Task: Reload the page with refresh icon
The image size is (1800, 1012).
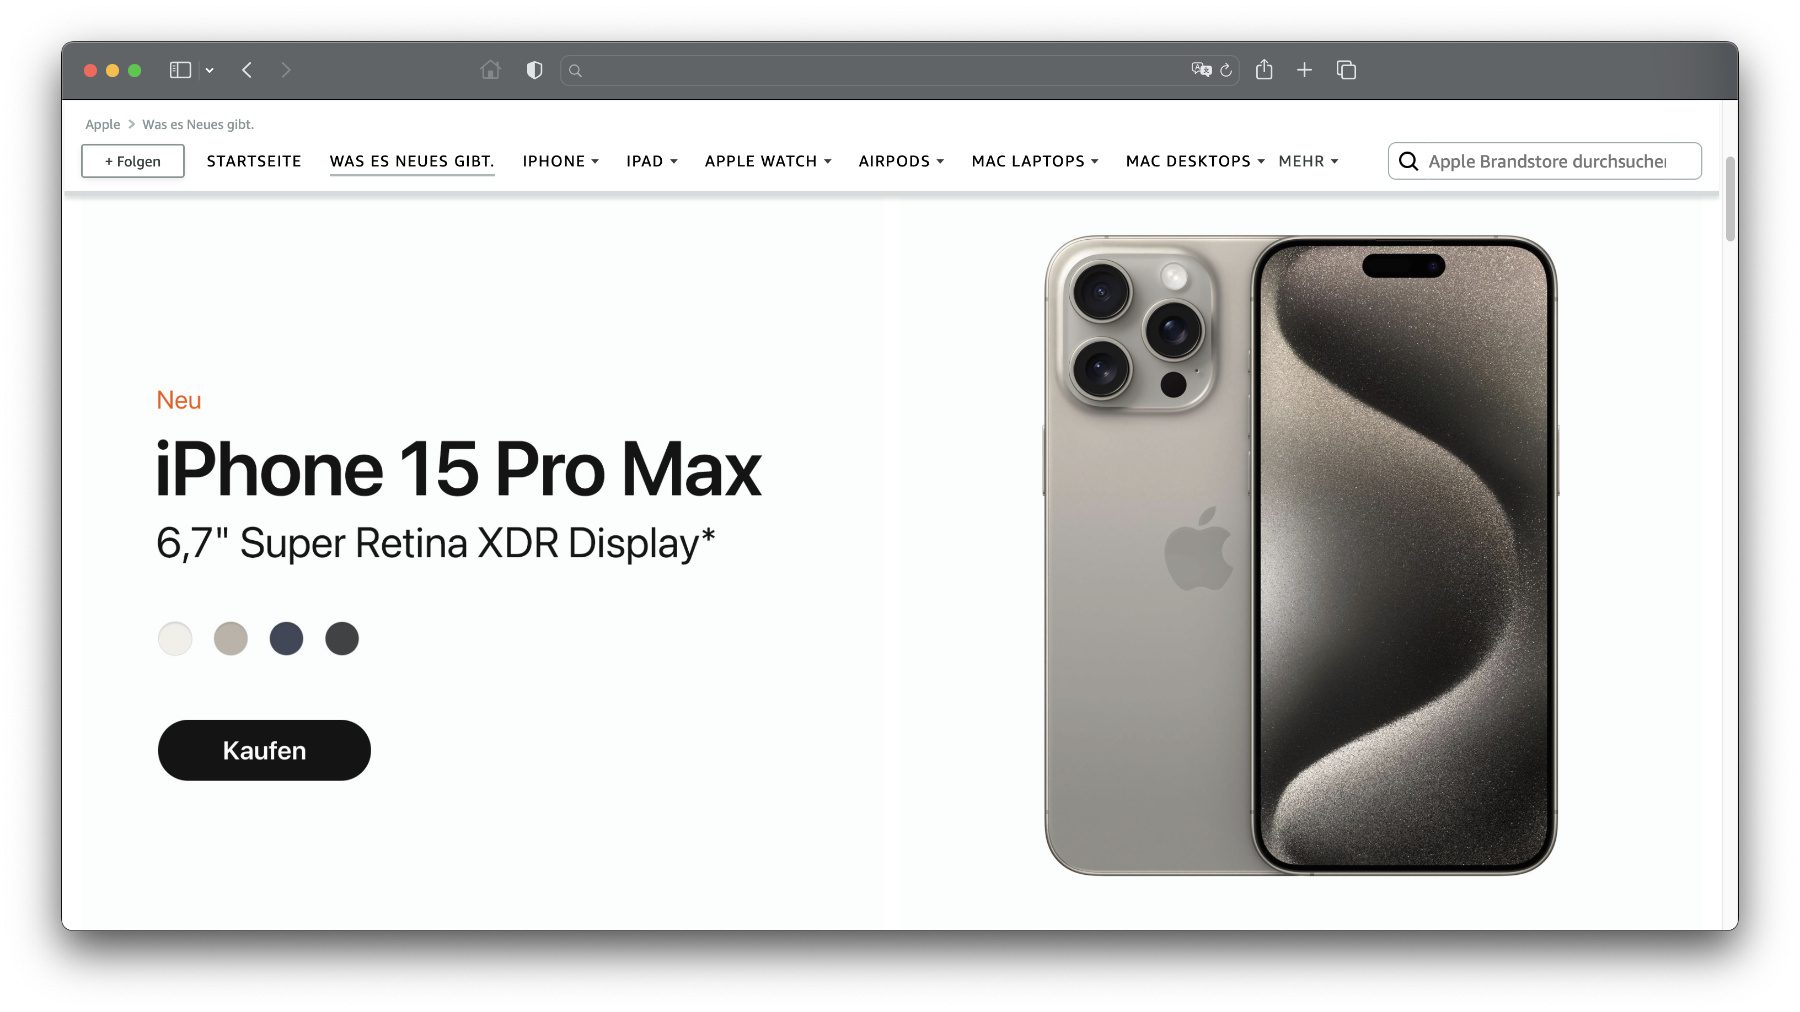Action: (1226, 70)
